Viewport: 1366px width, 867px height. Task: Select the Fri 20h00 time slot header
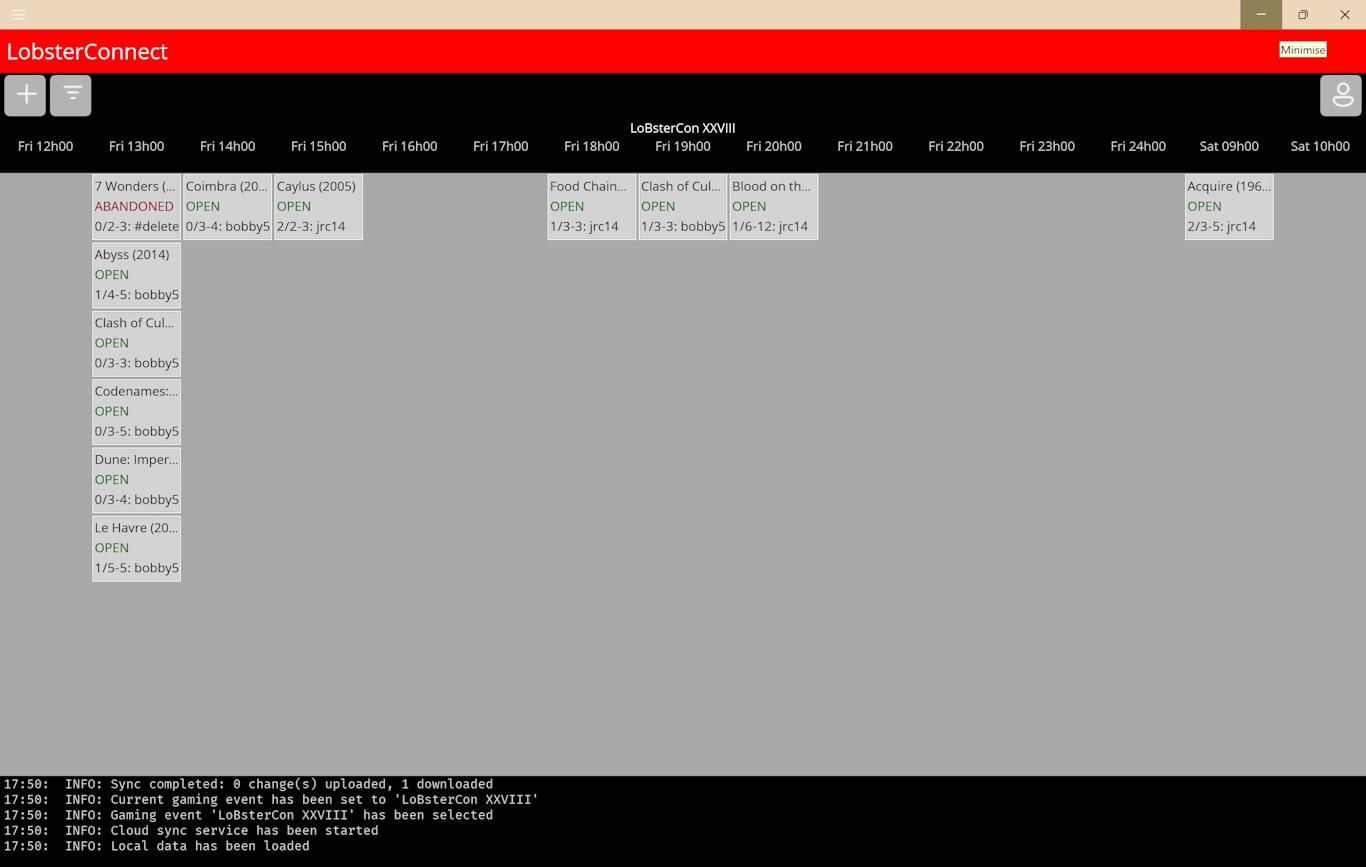tap(773, 146)
